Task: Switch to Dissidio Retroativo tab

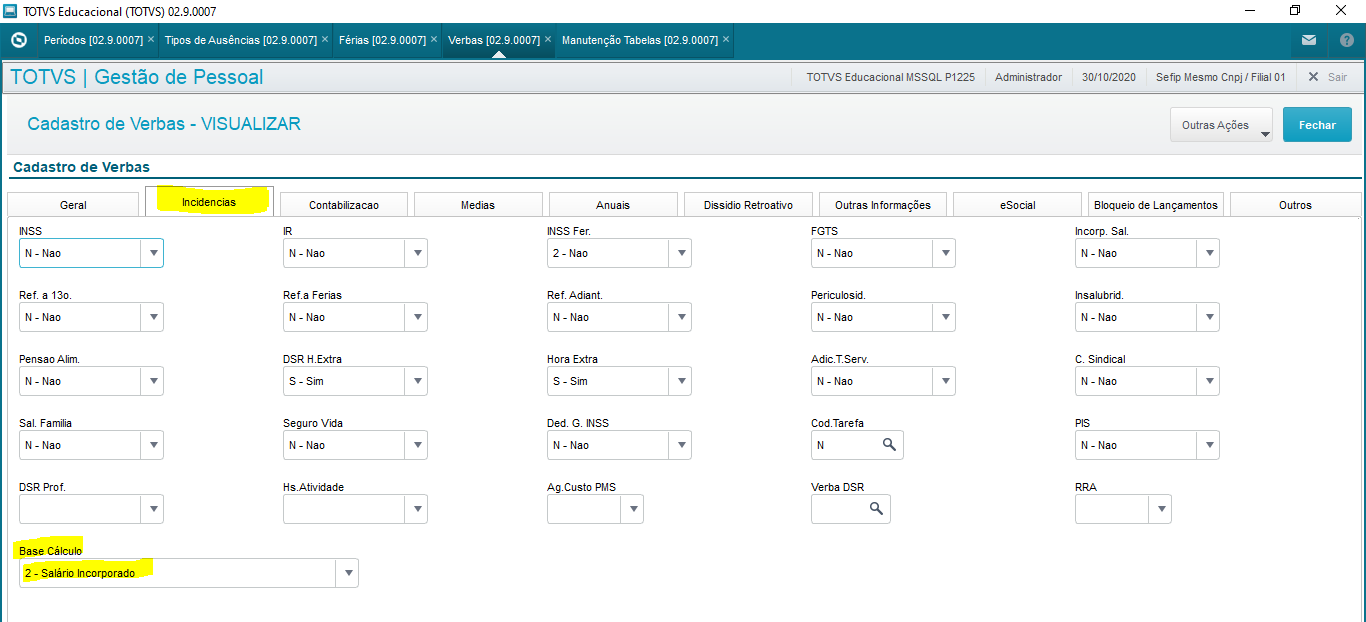Action: [x=748, y=204]
